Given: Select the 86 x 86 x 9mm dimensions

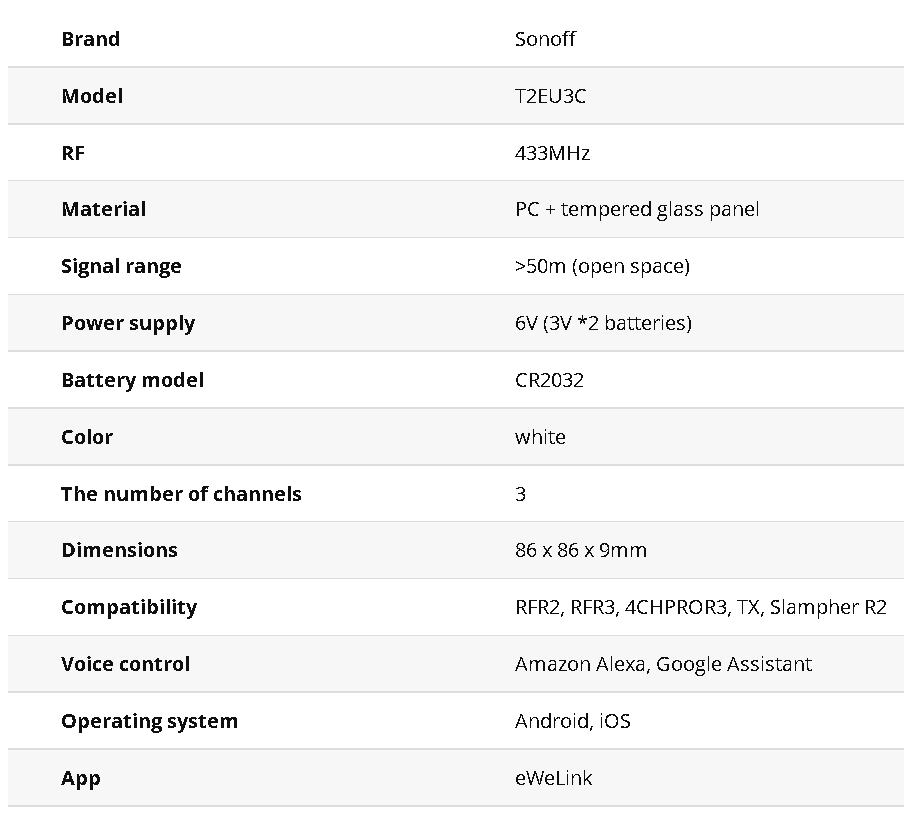Looking at the screenshot, I should coord(581,550).
